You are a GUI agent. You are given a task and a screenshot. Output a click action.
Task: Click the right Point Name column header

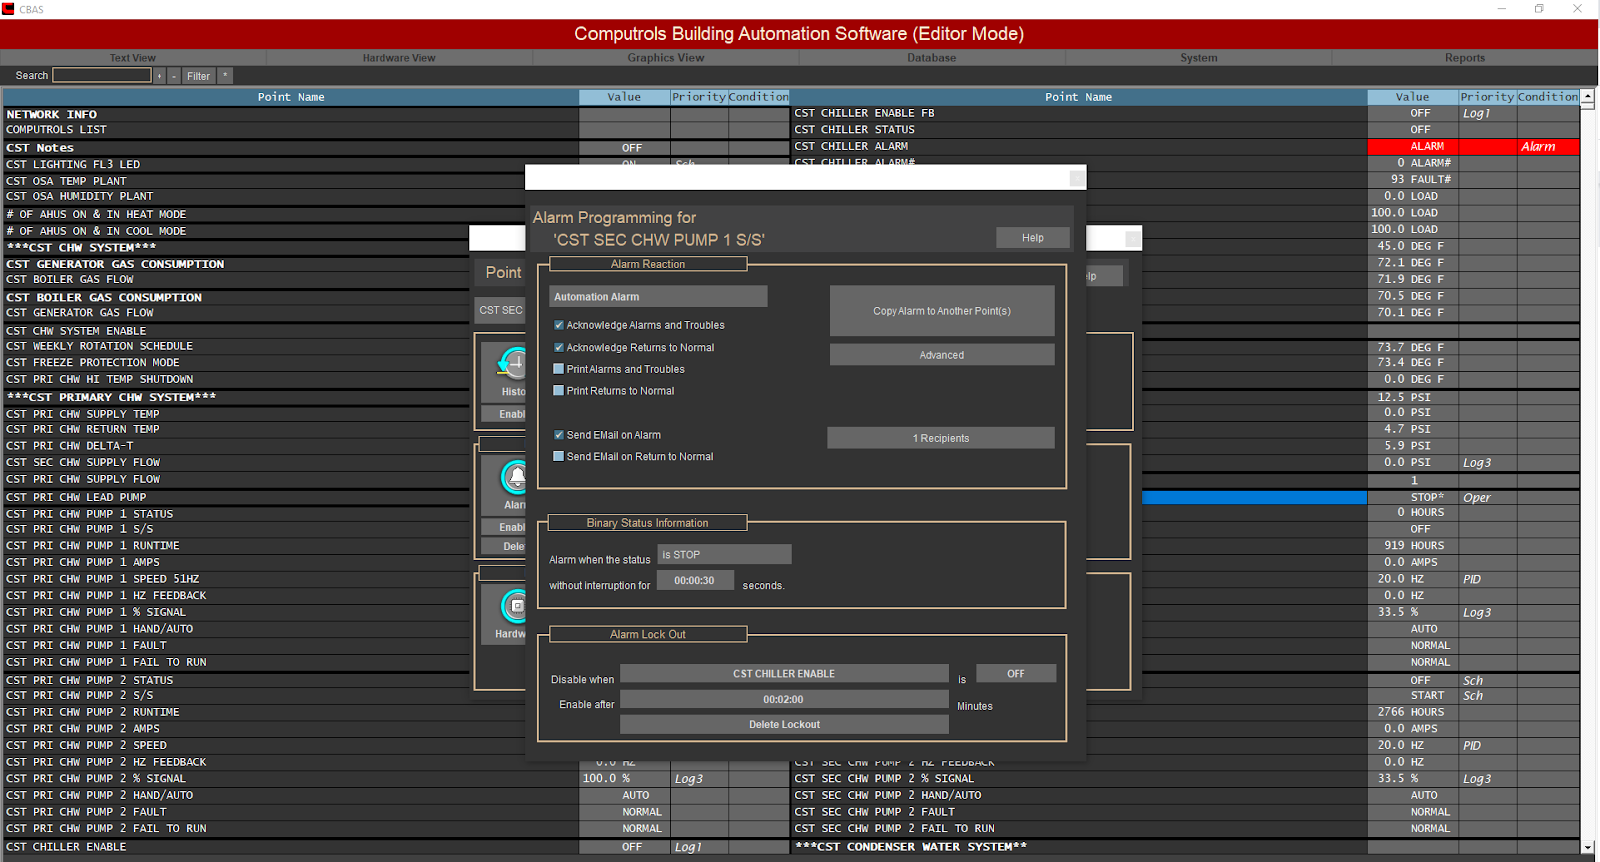(1078, 97)
